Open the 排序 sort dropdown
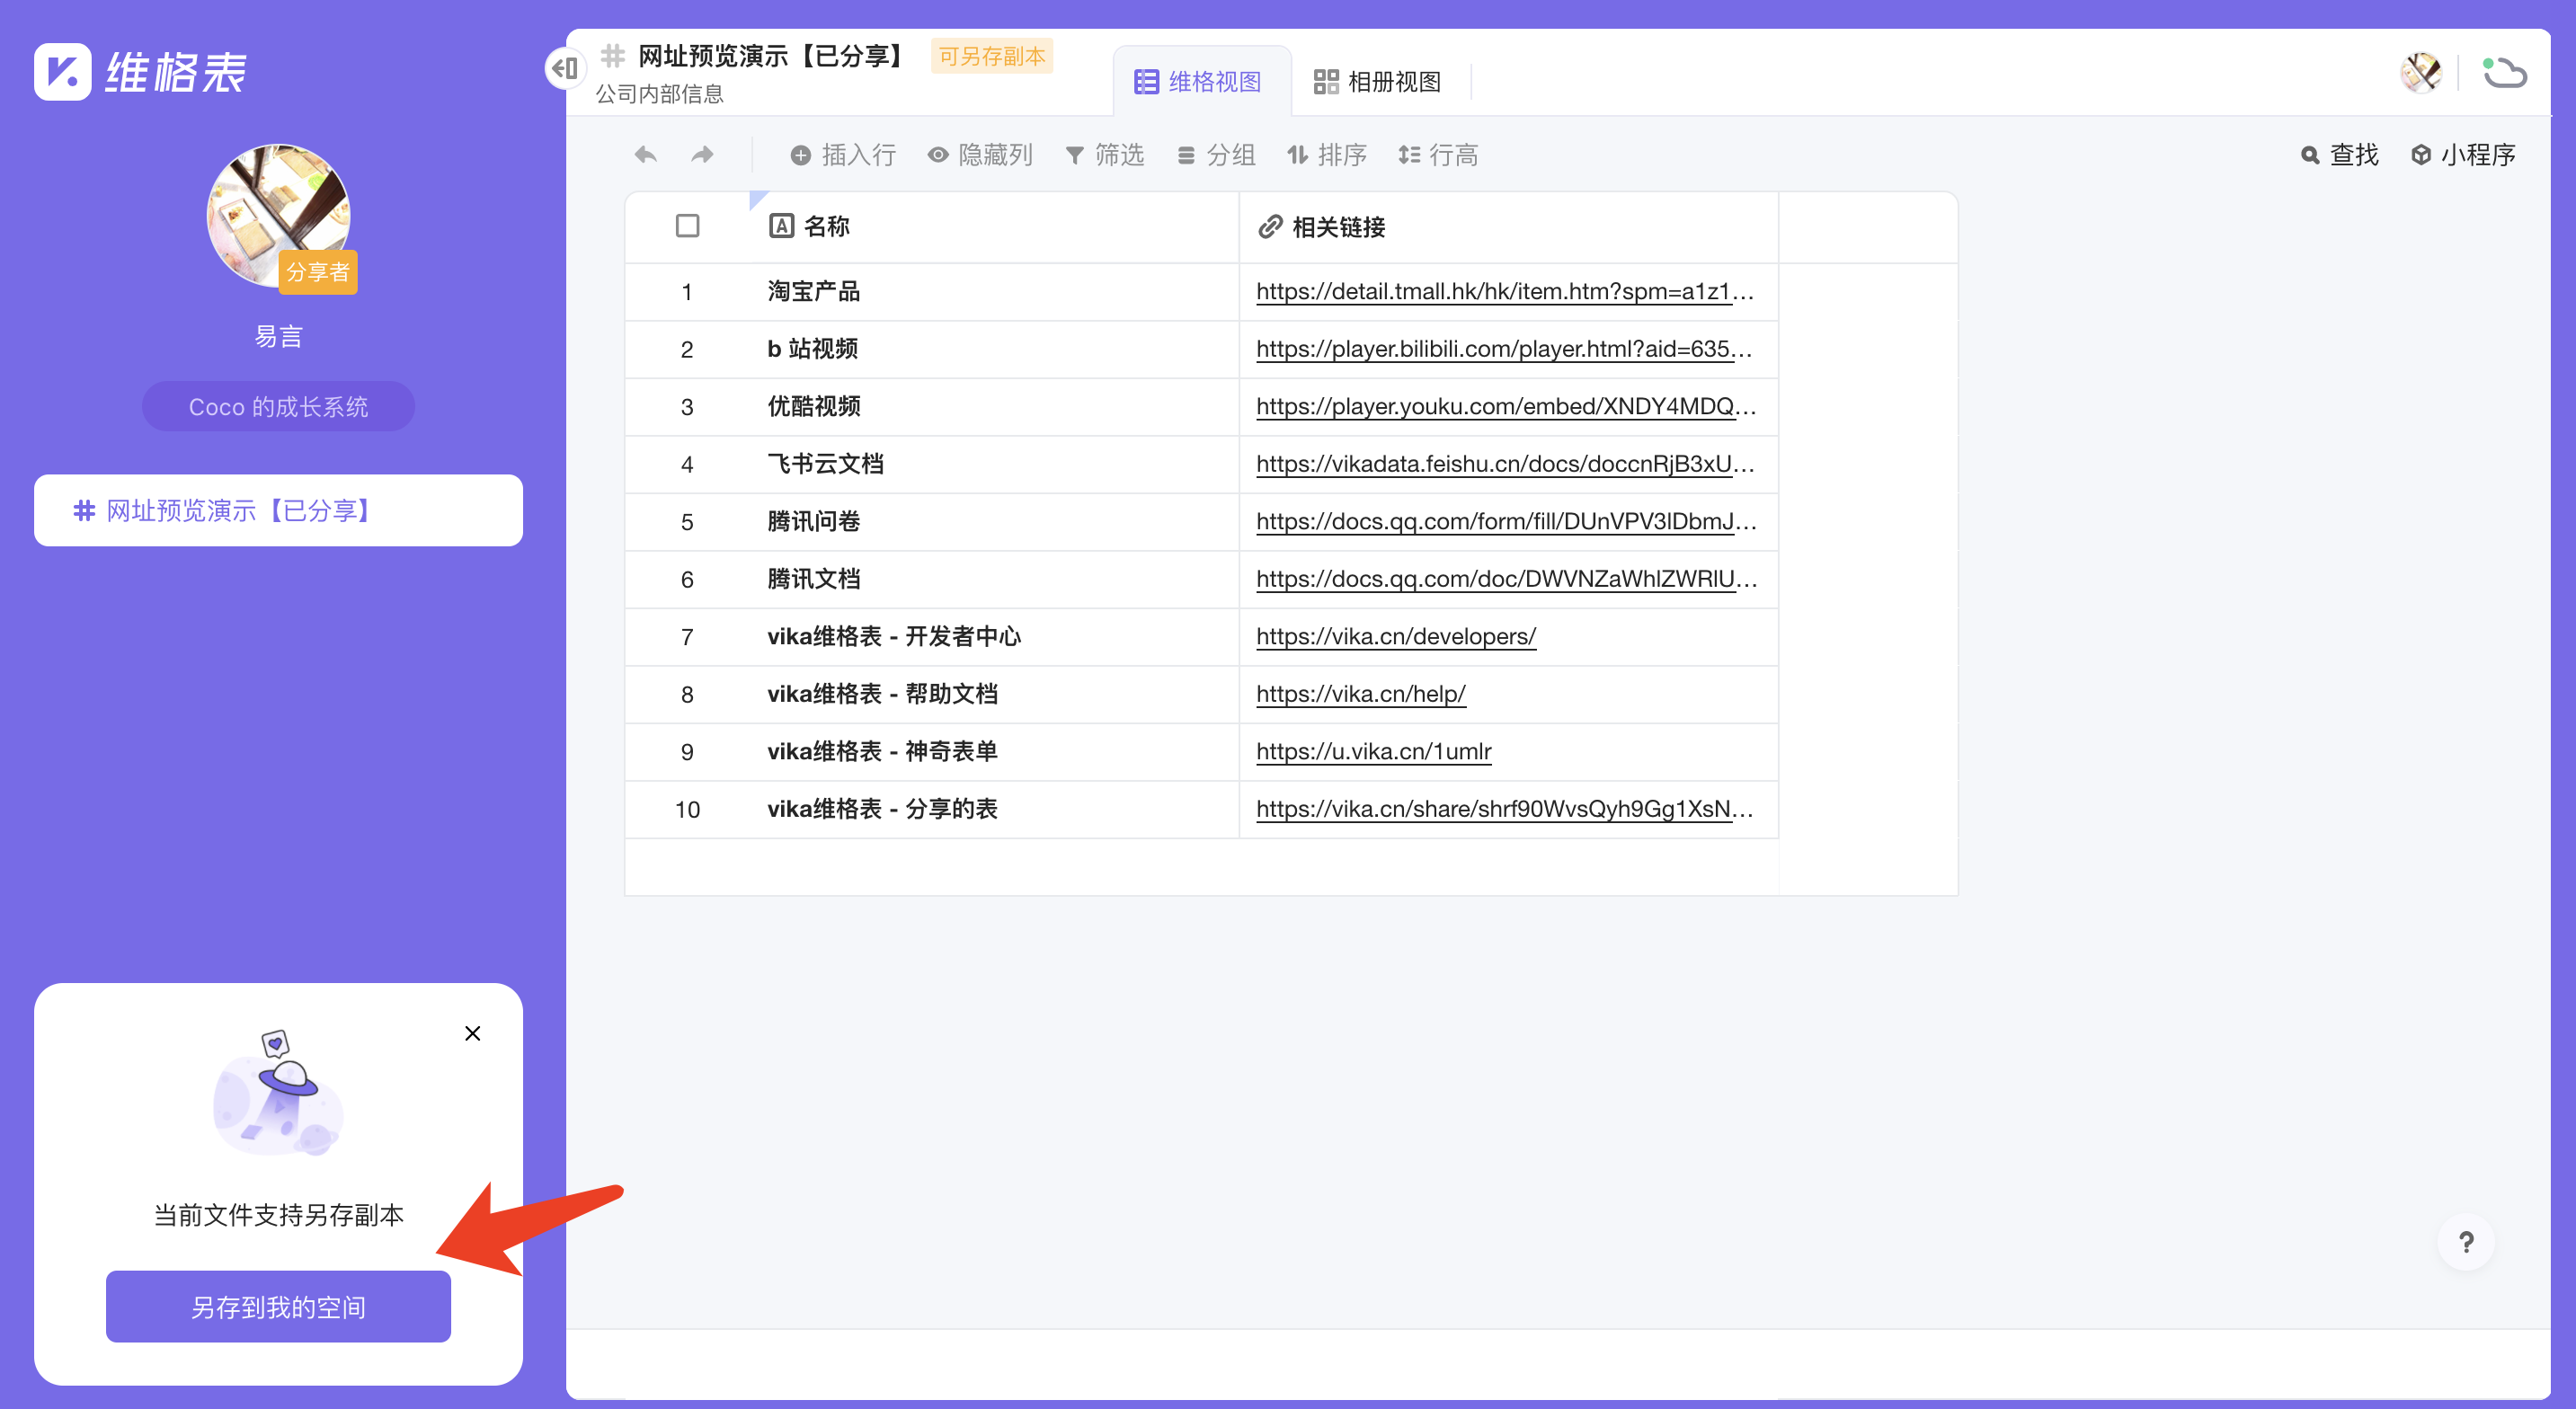This screenshot has width=2576, height=1409. click(x=1327, y=155)
